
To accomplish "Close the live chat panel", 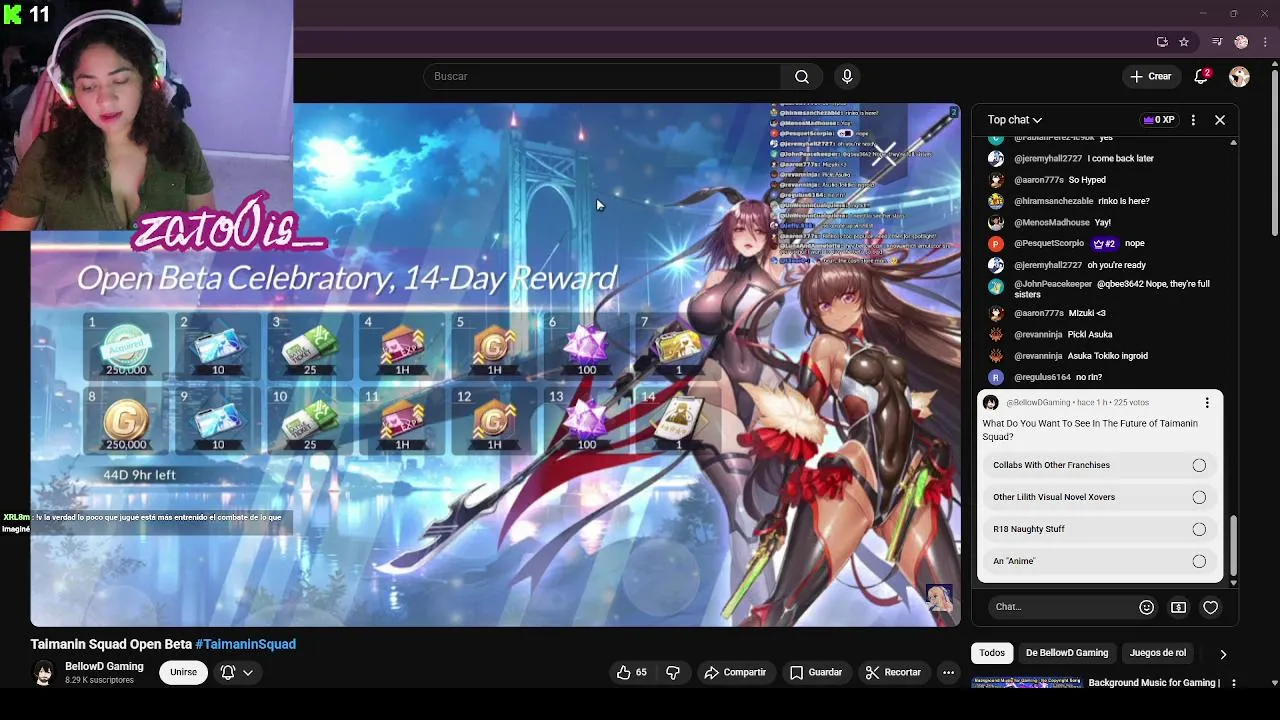I will [x=1220, y=120].
